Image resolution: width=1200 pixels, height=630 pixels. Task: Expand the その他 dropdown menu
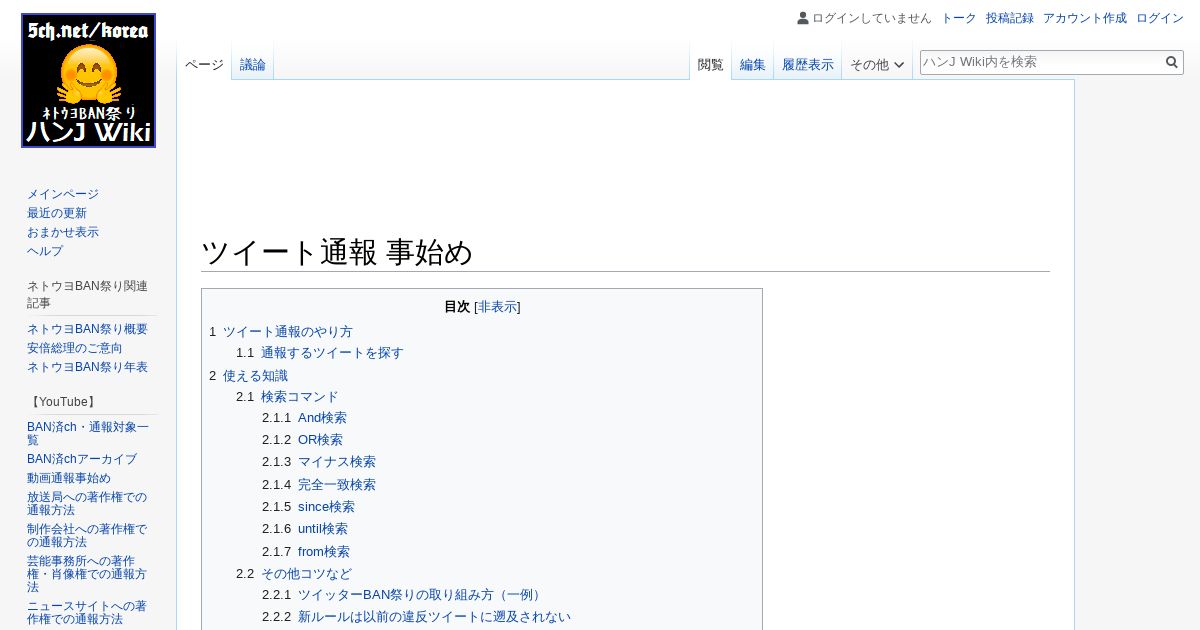click(877, 65)
